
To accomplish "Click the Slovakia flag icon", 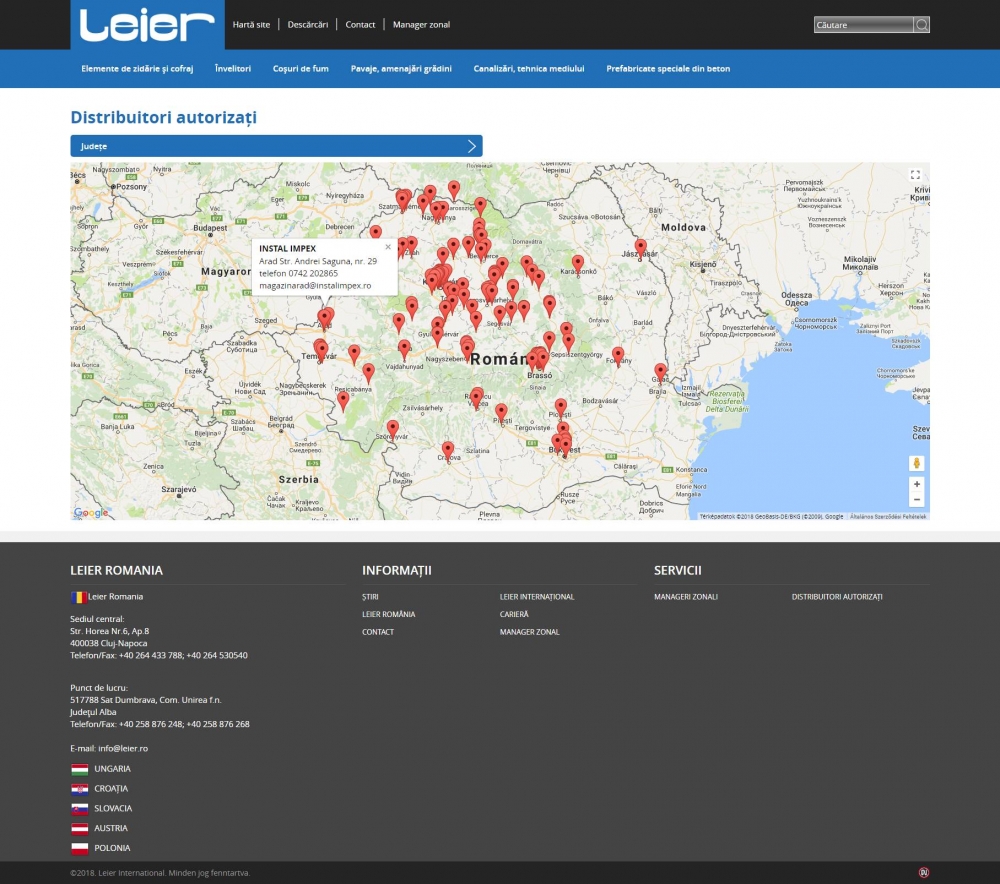I will pyautogui.click(x=79, y=809).
